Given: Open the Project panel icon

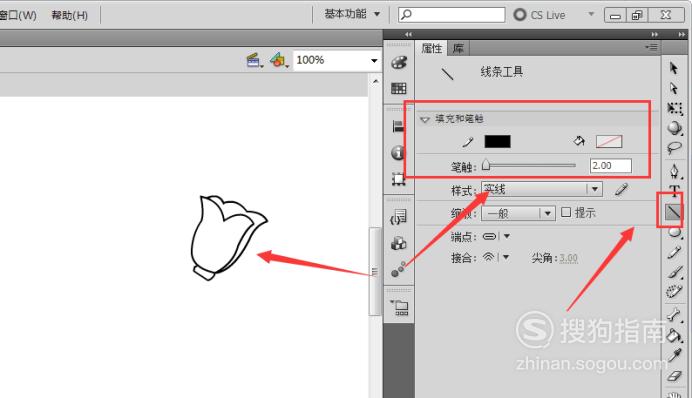Looking at the screenshot, I should (399, 307).
